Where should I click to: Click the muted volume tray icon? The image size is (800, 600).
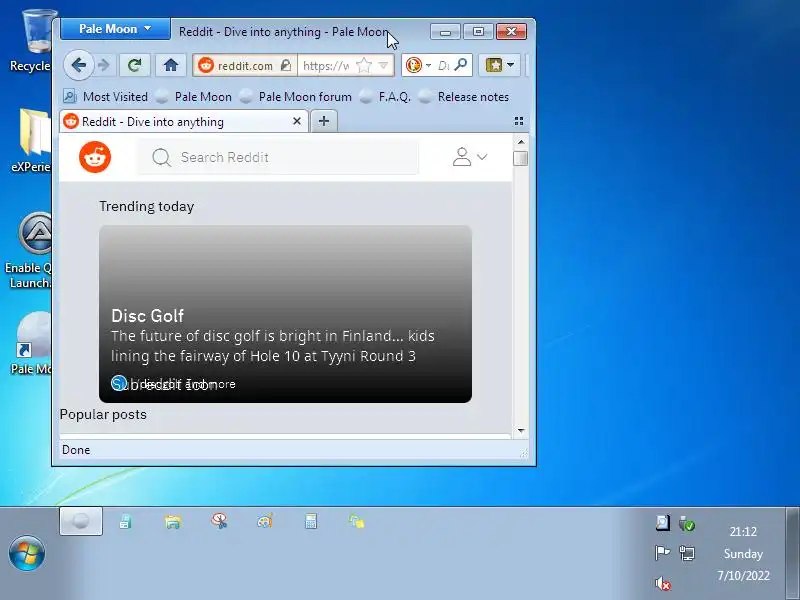(663, 583)
